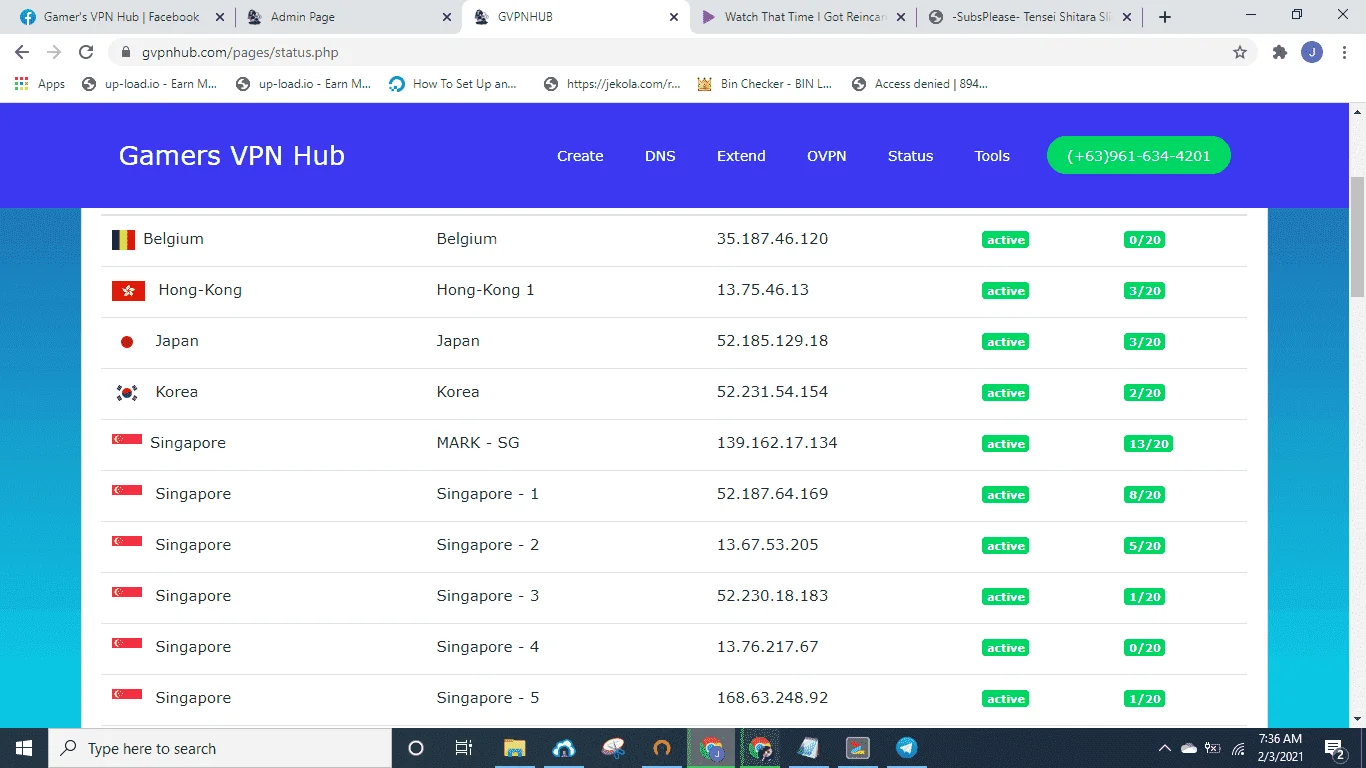This screenshot has width=1366, height=768.
Task: Click the Korea flag icon
Action: [x=127, y=393]
